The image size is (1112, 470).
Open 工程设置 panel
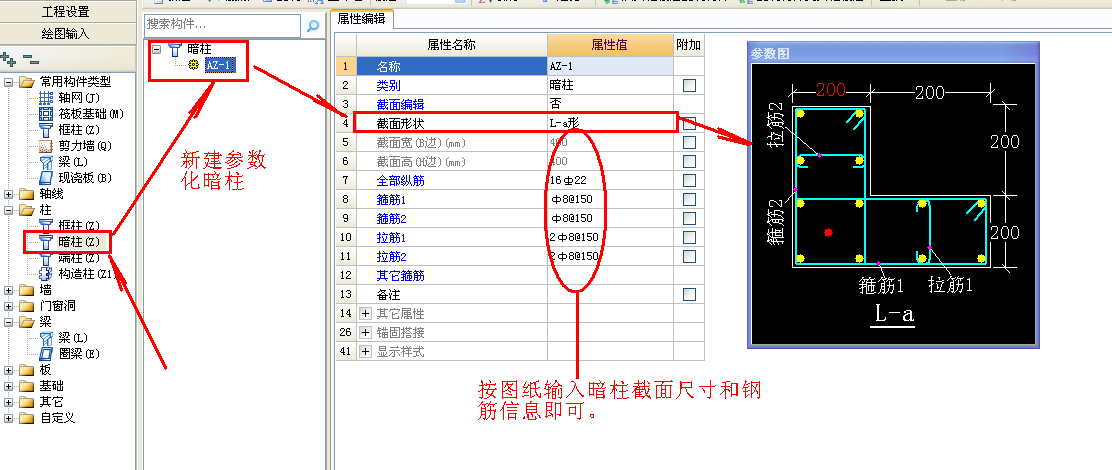(66, 11)
